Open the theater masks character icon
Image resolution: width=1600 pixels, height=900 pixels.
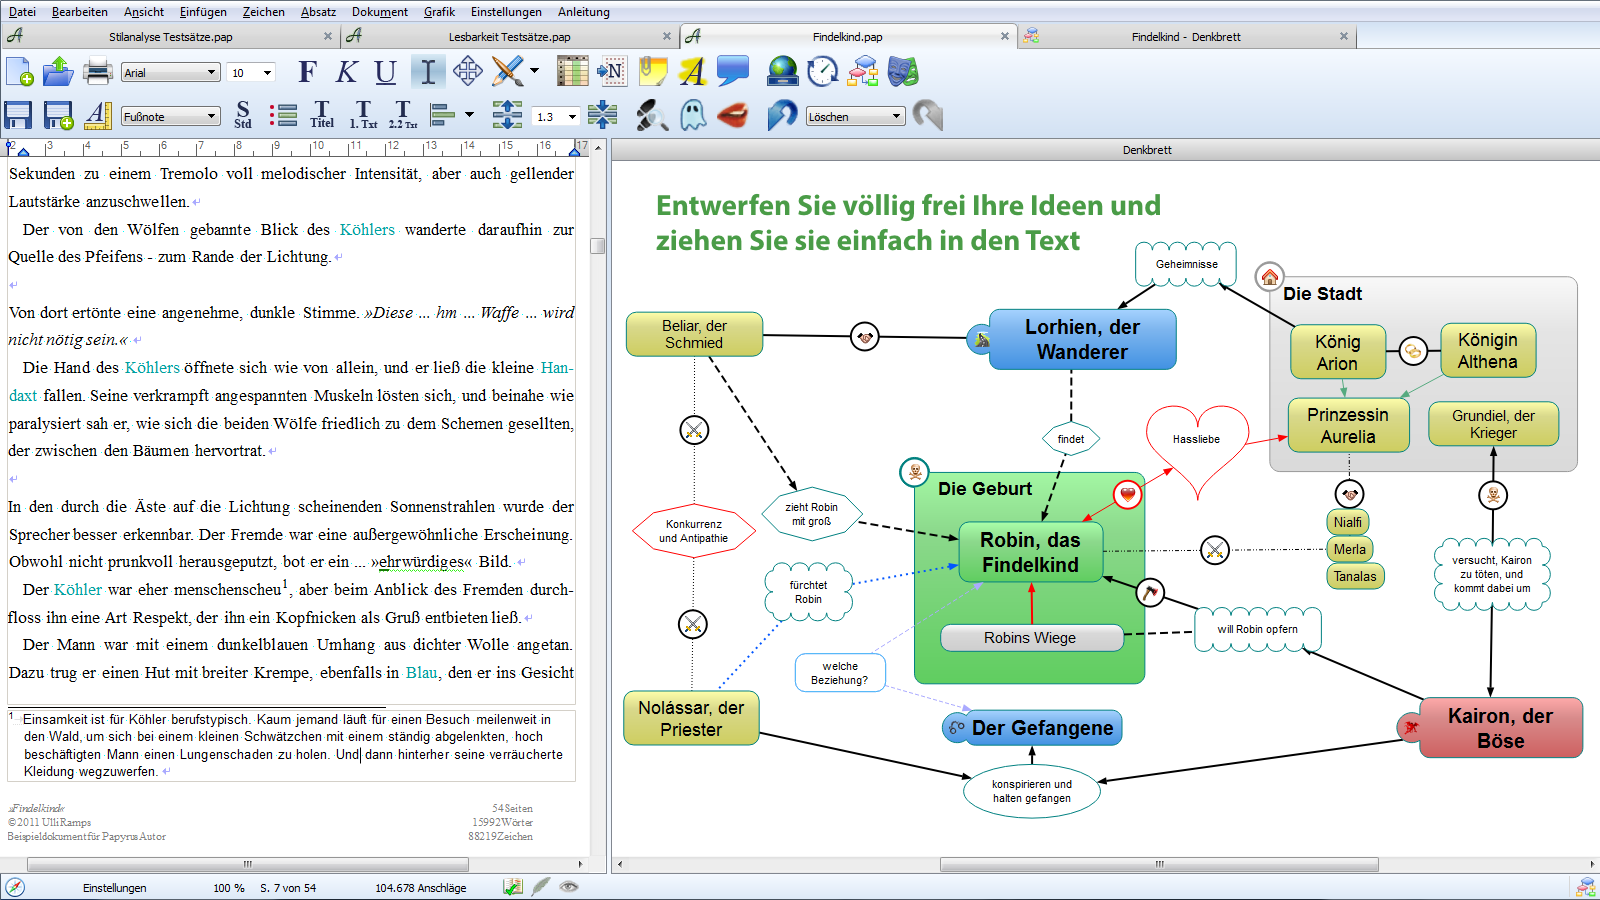[903, 72]
